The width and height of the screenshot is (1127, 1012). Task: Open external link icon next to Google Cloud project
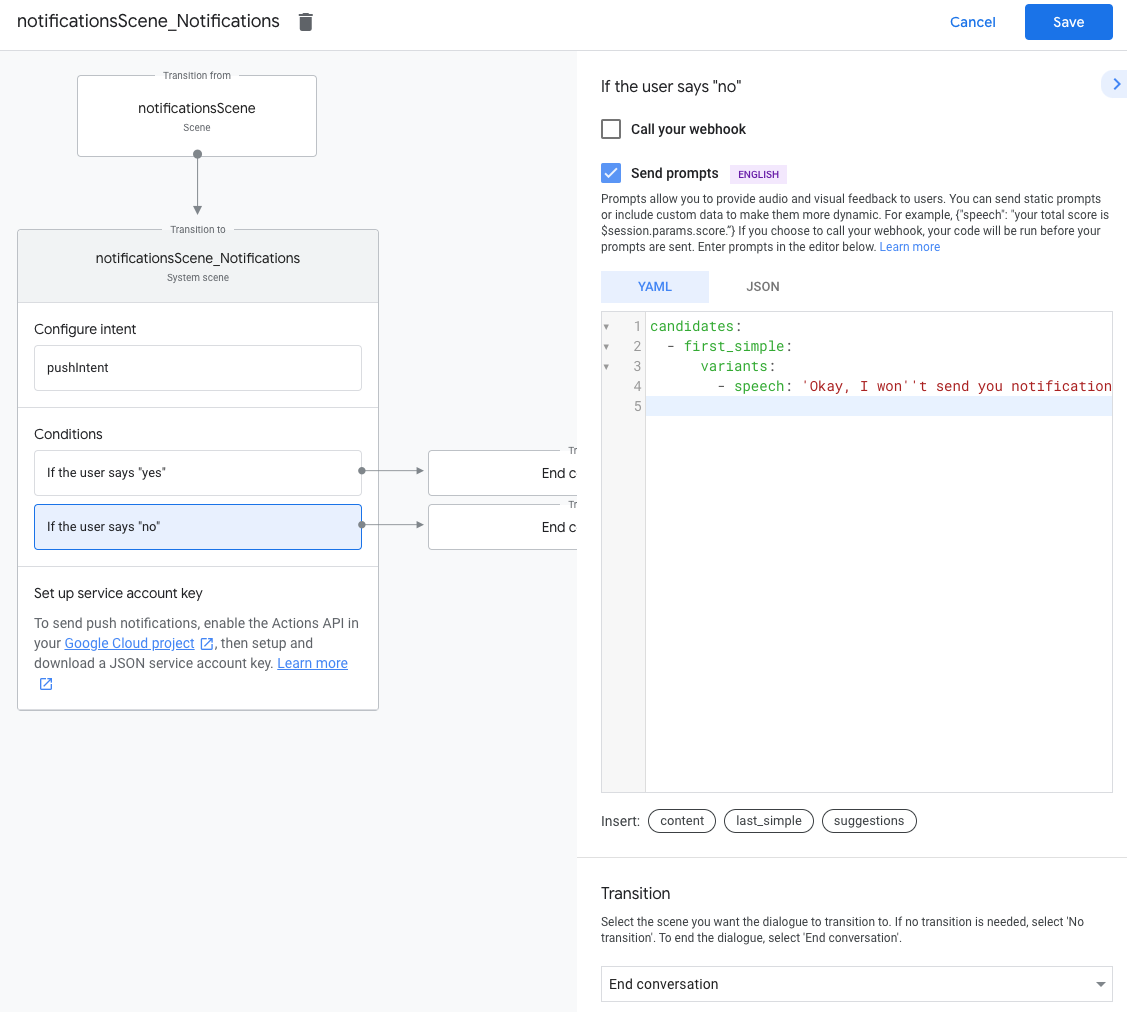pyautogui.click(x=207, y=644)
